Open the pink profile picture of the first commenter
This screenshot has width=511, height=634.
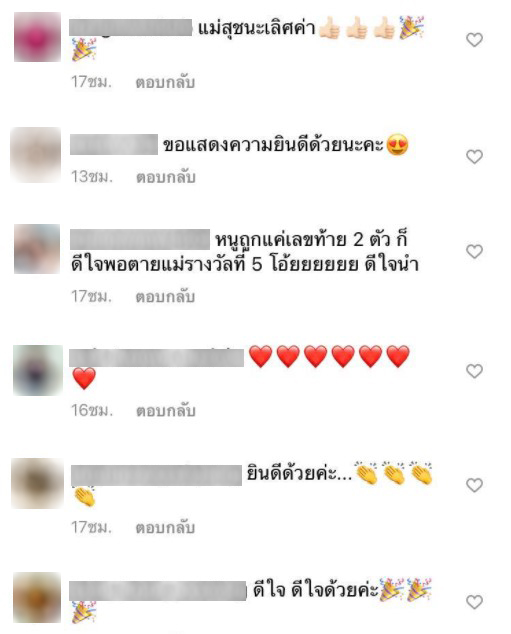[x=37, y=37]
